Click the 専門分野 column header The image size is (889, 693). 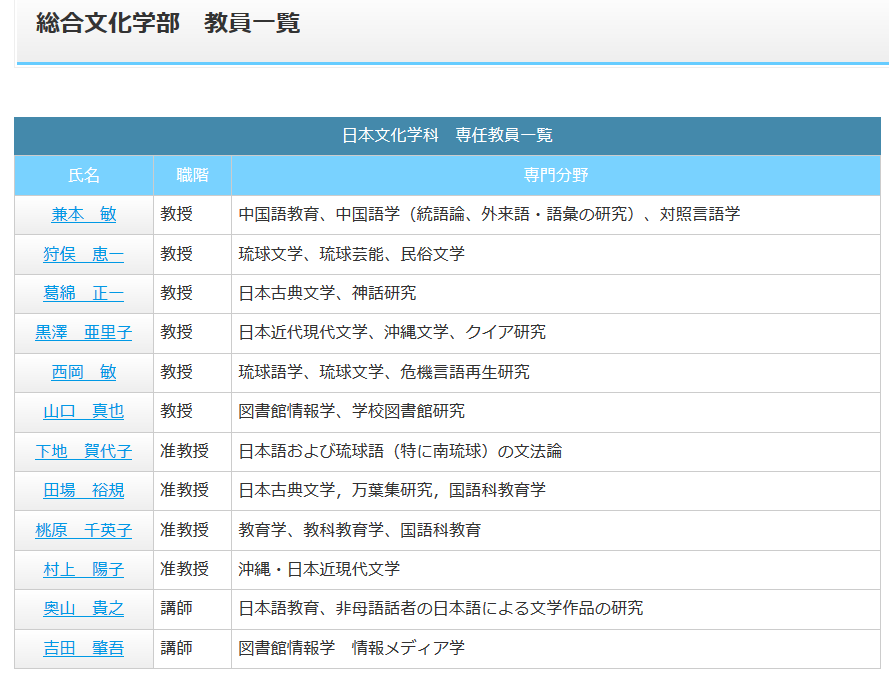point(556,176)
